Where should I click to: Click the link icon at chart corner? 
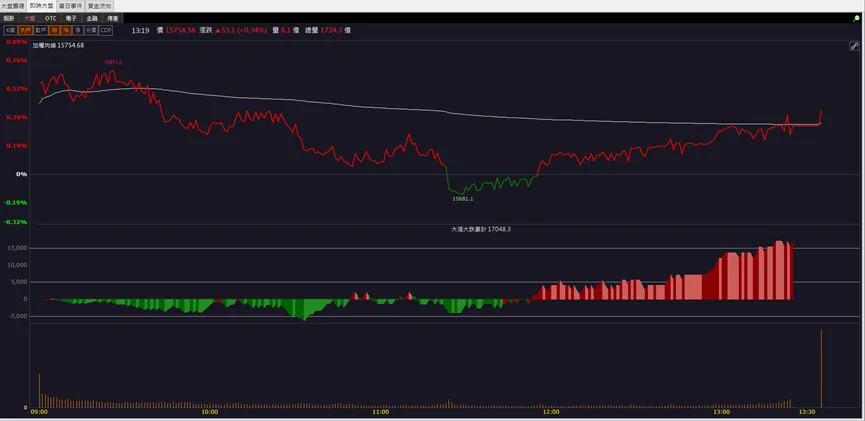click(x=853, y=46)
